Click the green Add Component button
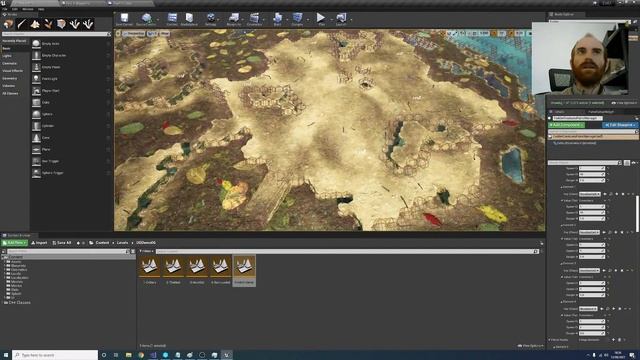The height and width of the screenshot is (360, 640). 567,125
